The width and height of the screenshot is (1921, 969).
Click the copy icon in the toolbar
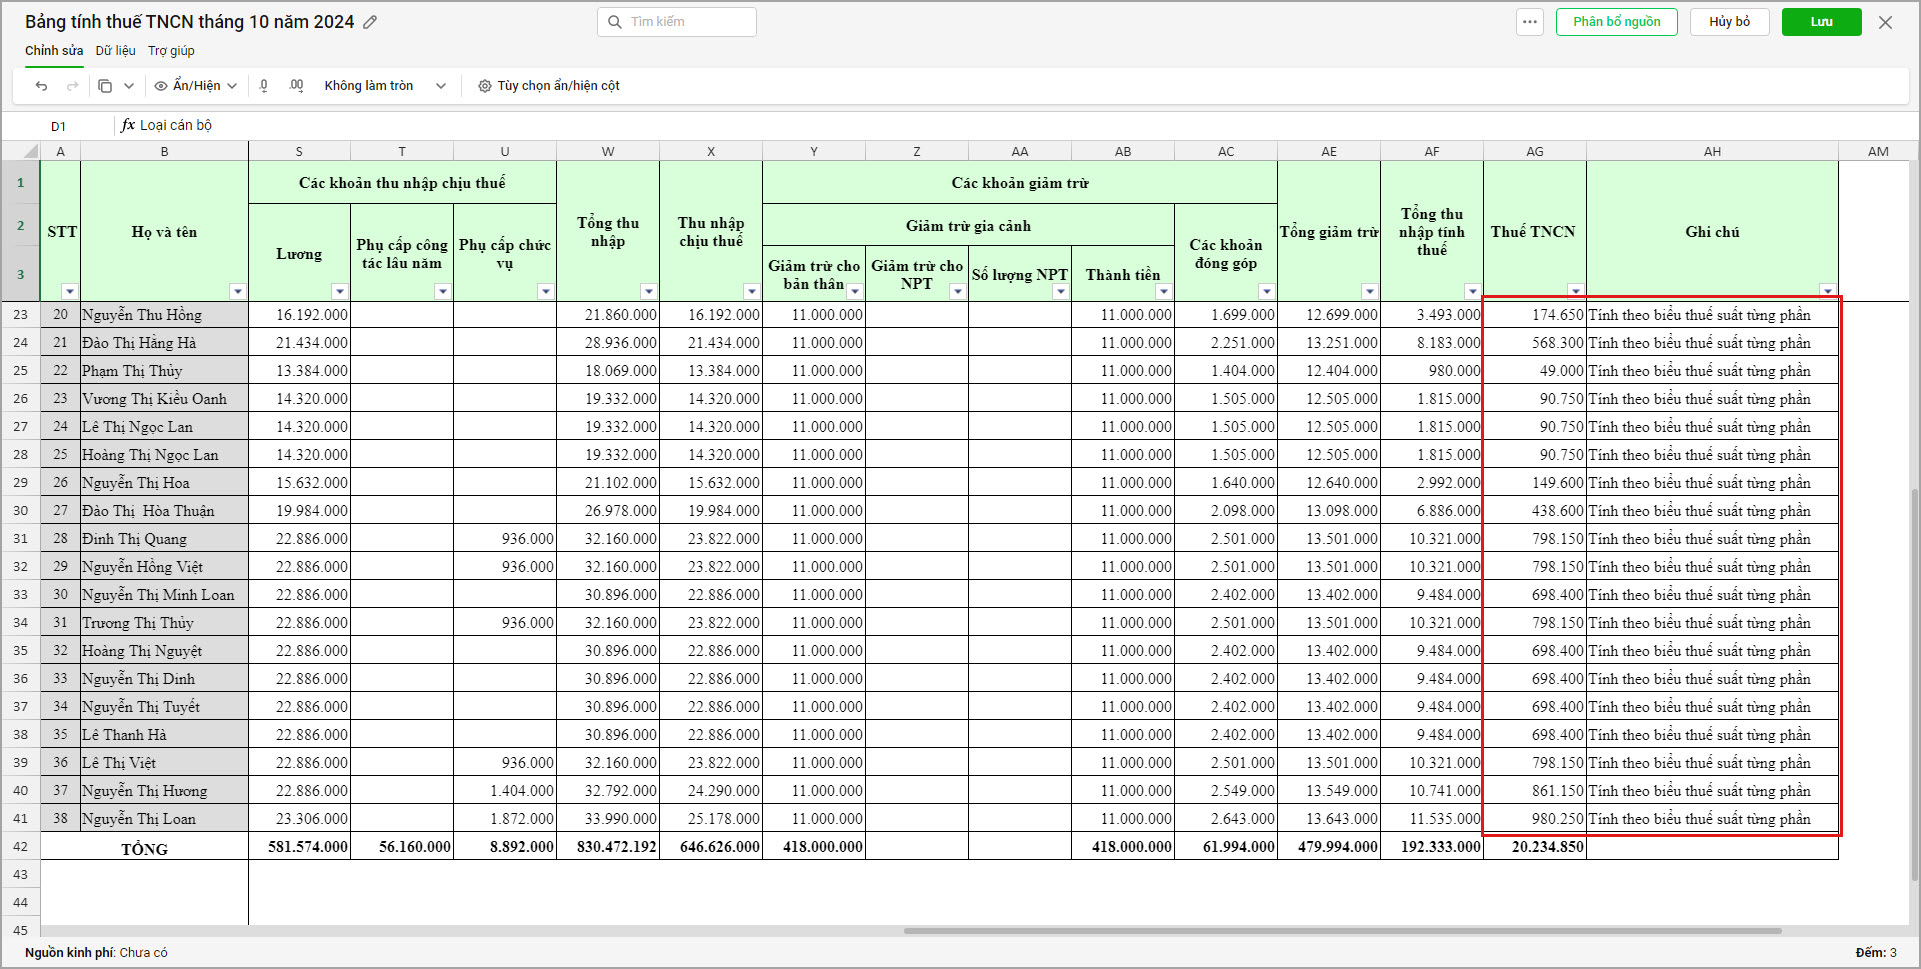tap(105, 86)
